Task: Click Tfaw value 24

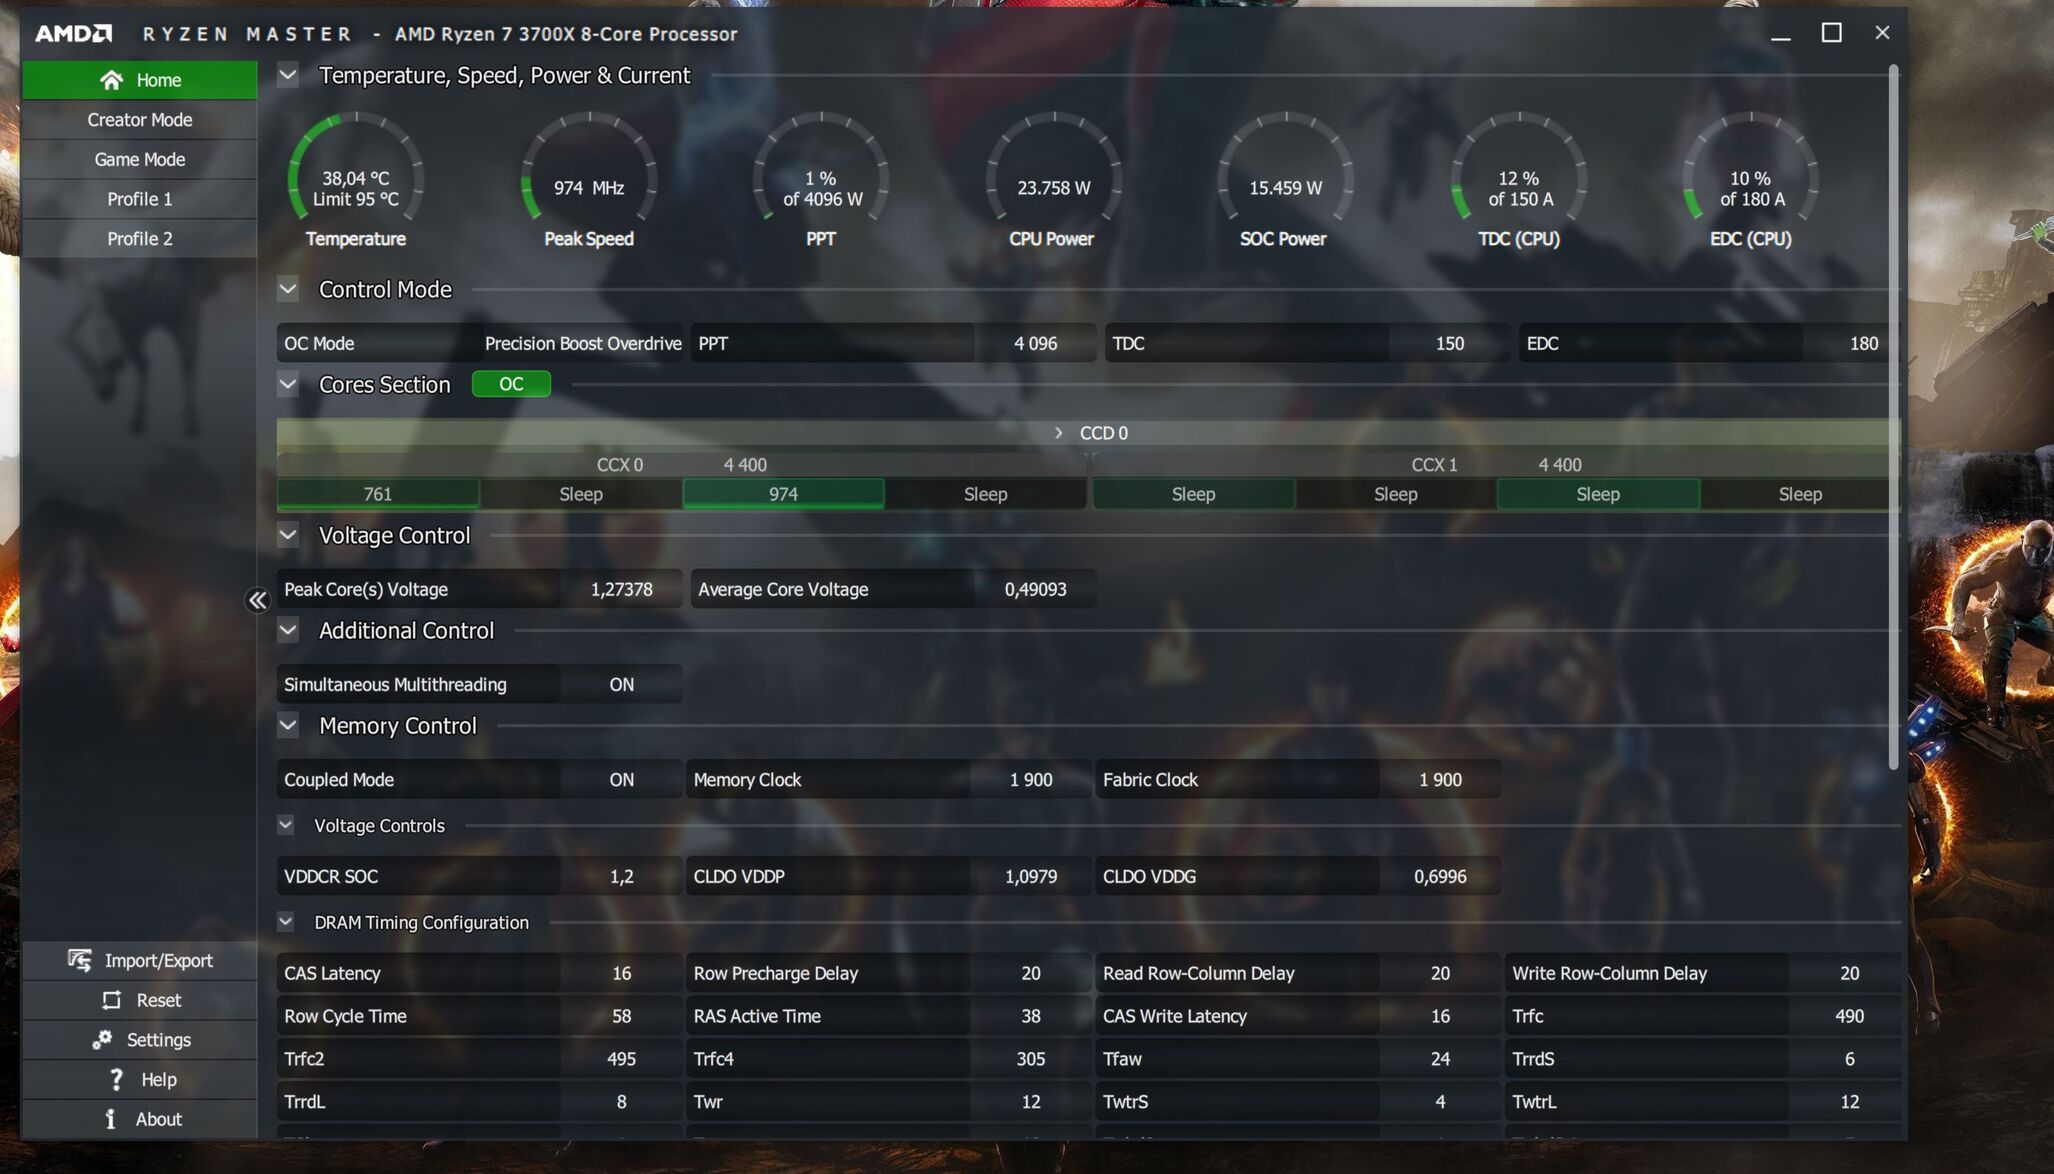Action: [1440, 1058]
